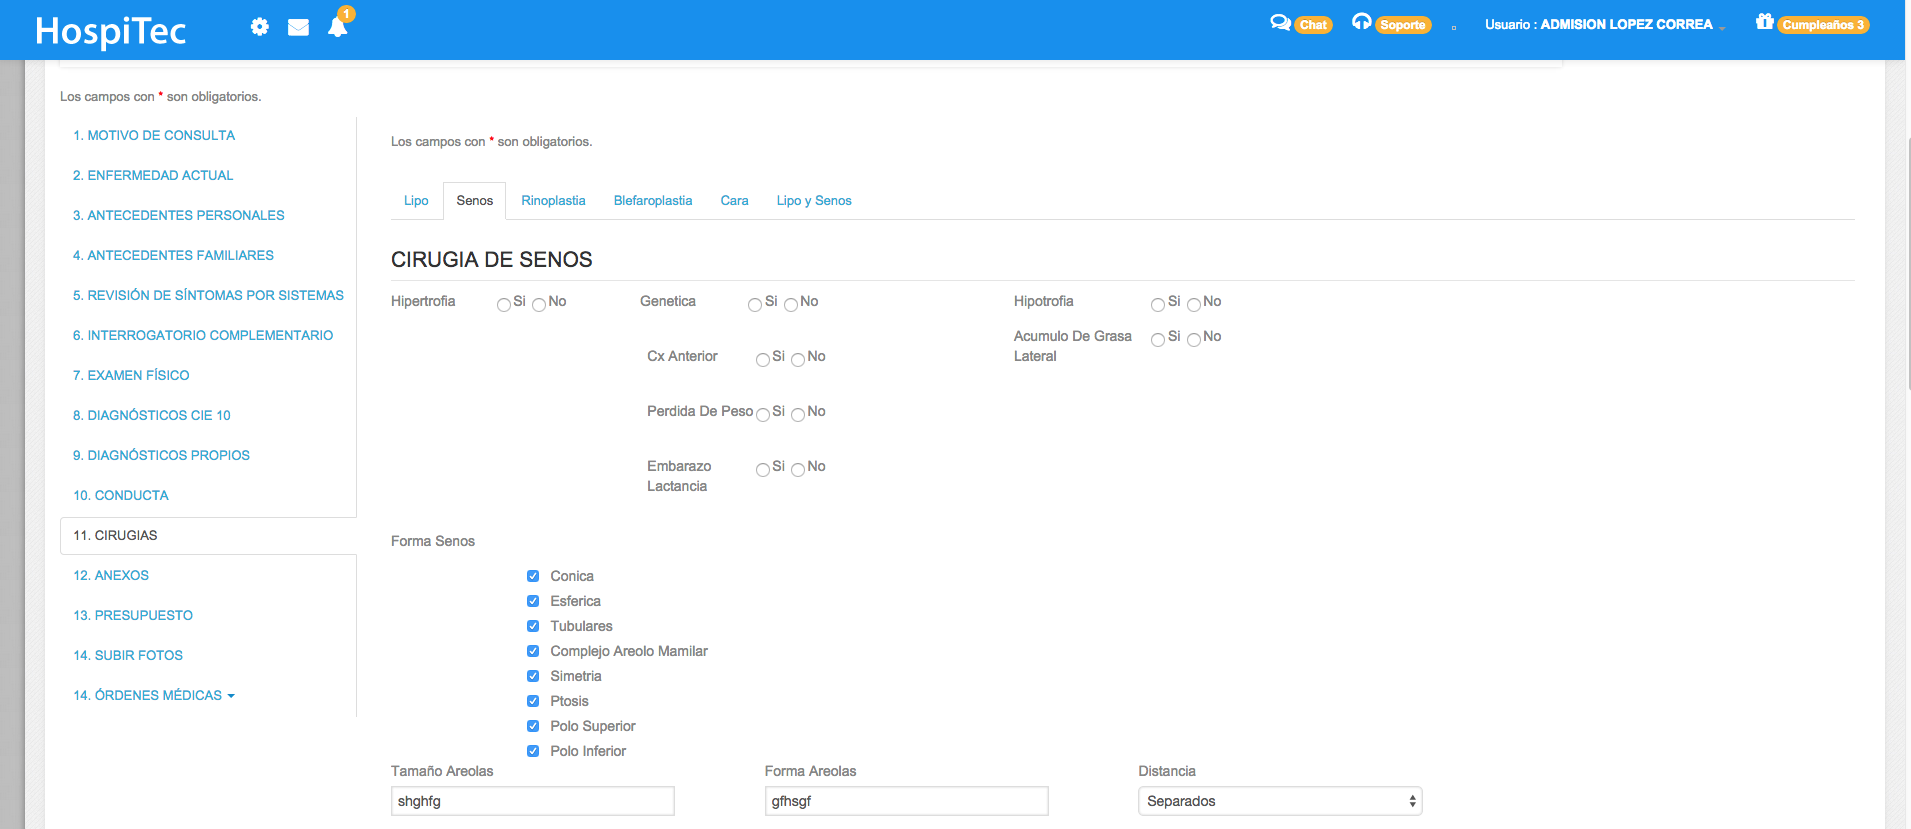
Task: Click the HospiTec logo
Action: (x=111, y=31)
